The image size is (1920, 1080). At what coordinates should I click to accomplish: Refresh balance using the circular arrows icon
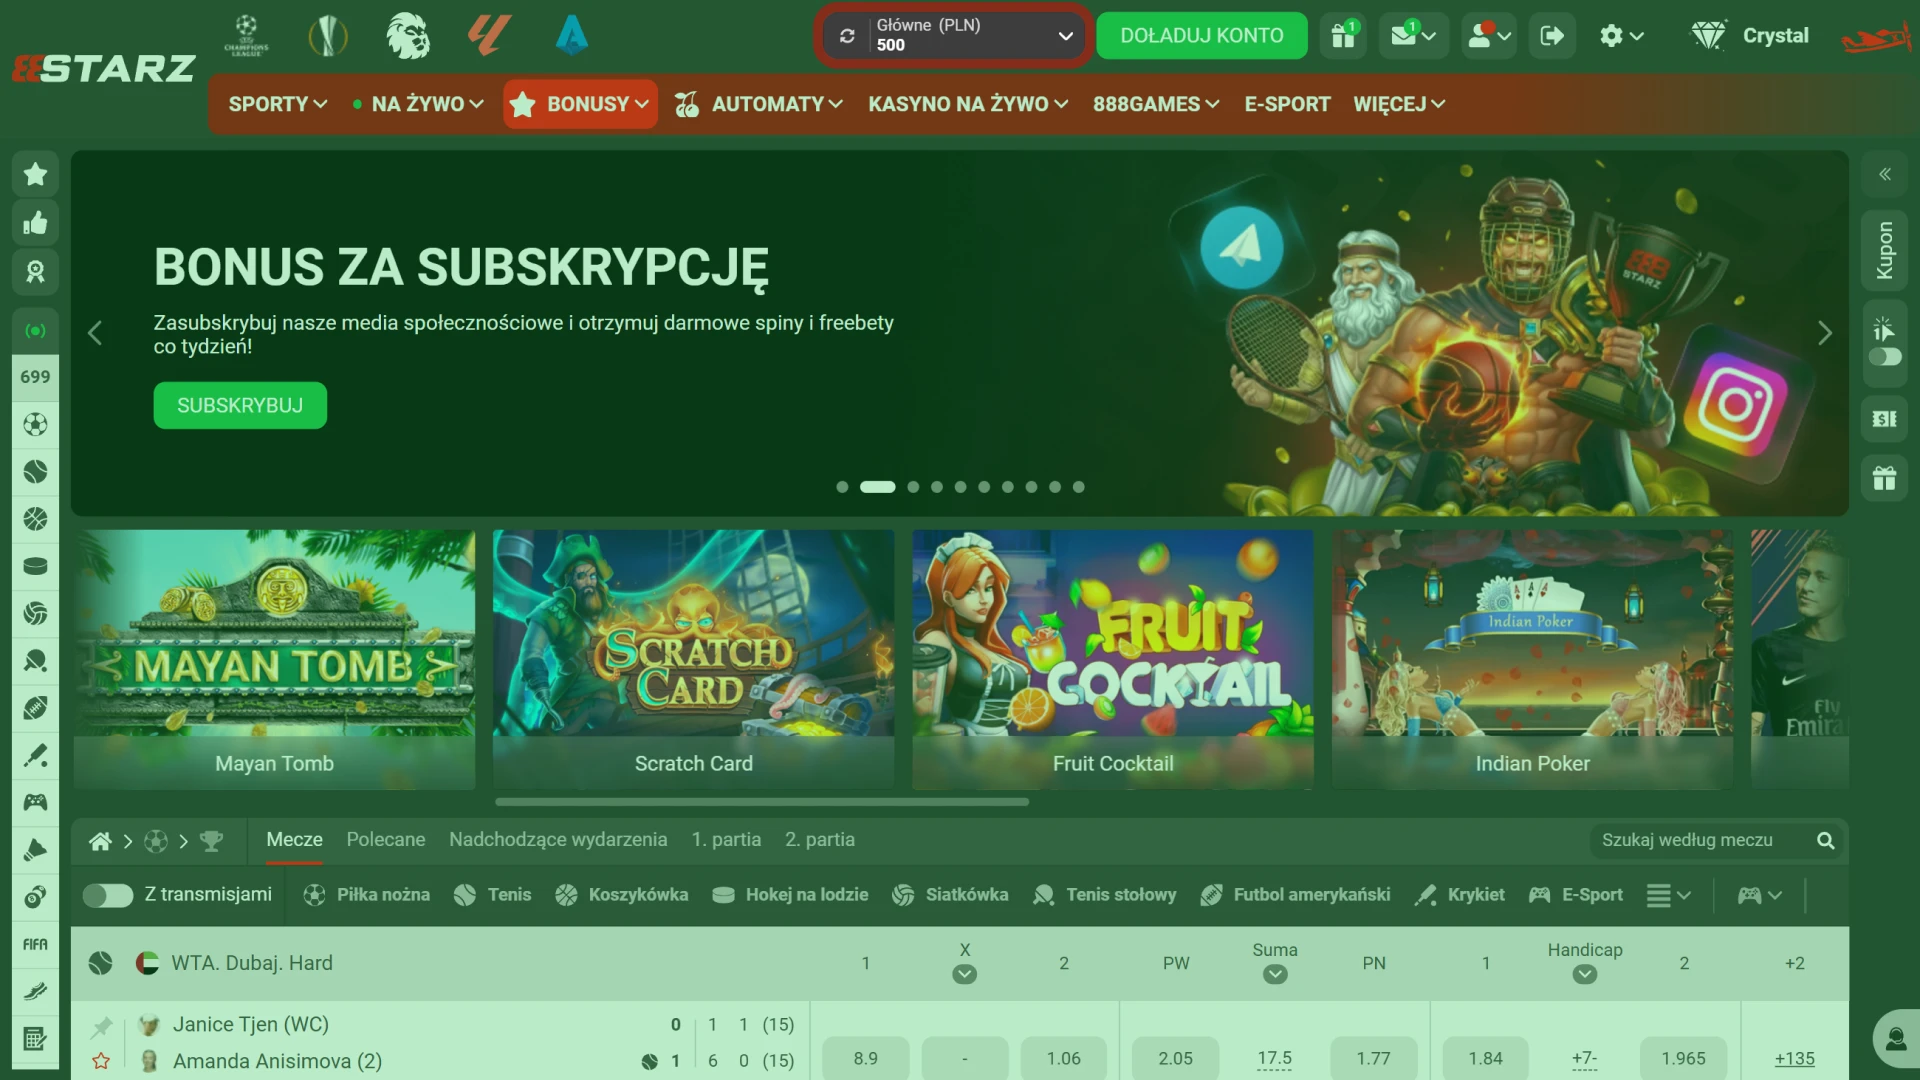click(x=847, y=36)
